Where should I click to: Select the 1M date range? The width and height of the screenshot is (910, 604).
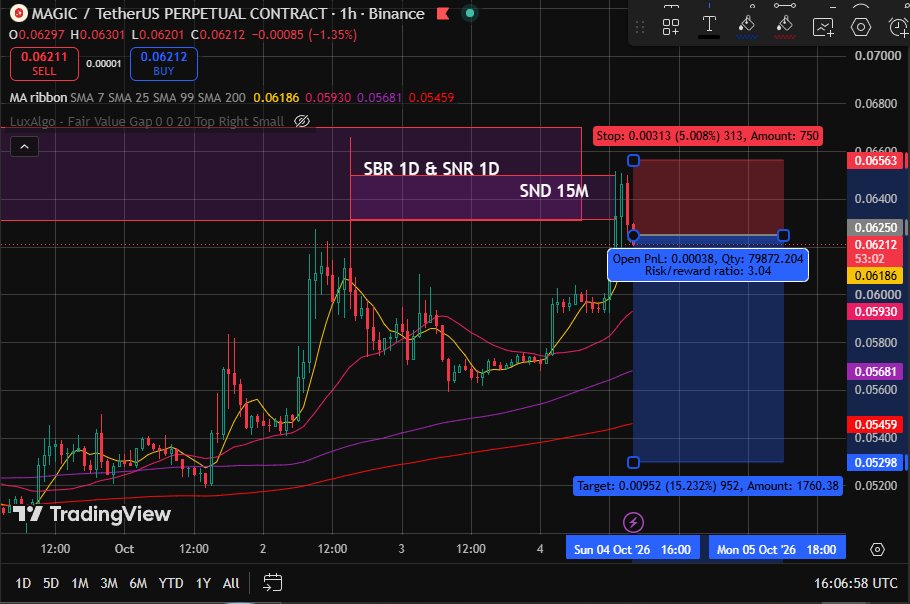pyautogui.click(x=80, y=583)
